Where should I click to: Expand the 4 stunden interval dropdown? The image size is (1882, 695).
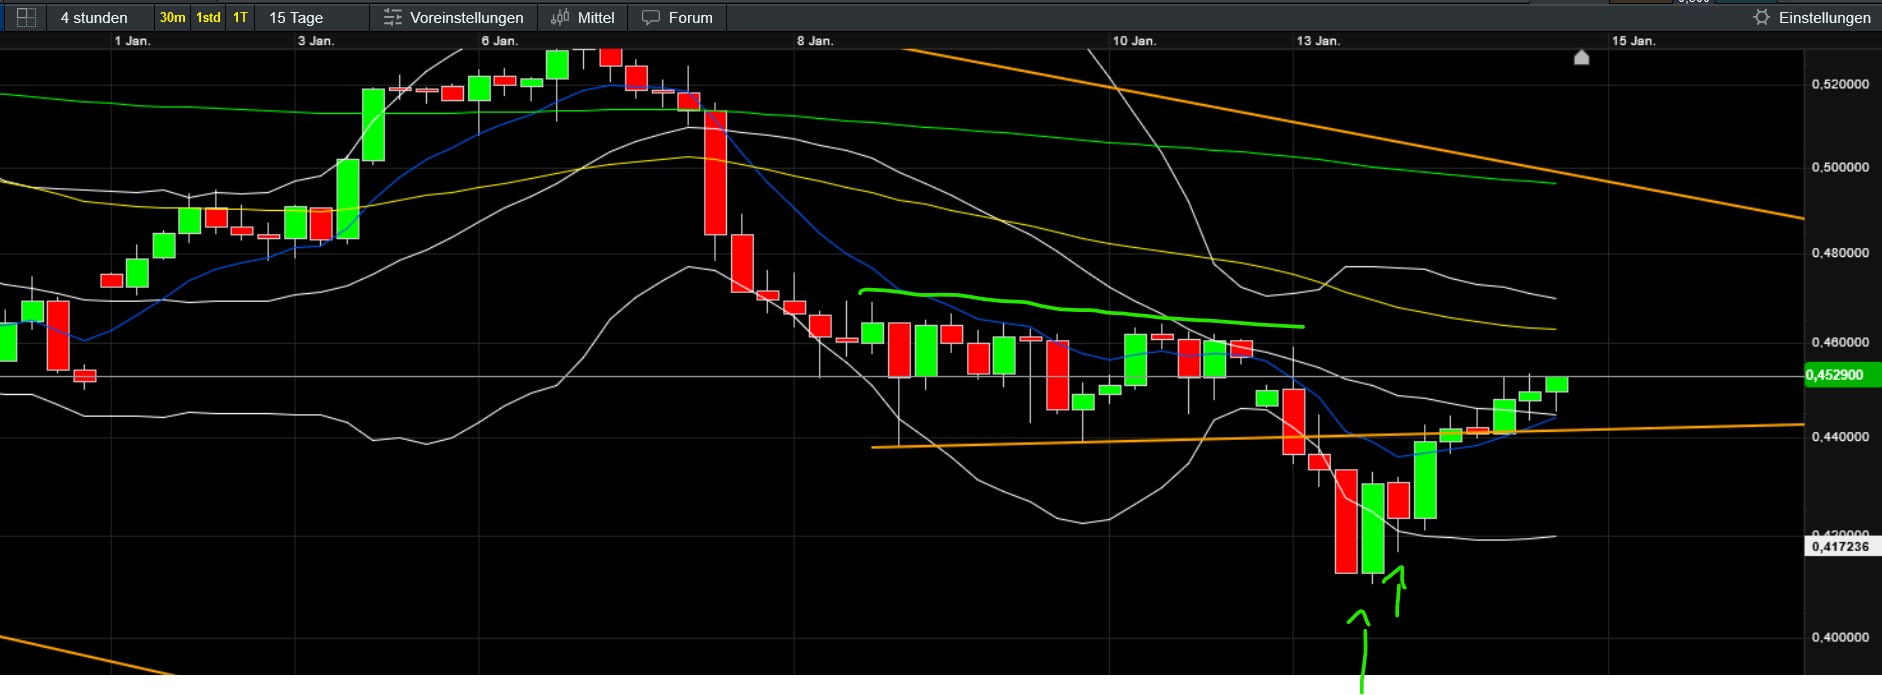(x=94, y=17)
